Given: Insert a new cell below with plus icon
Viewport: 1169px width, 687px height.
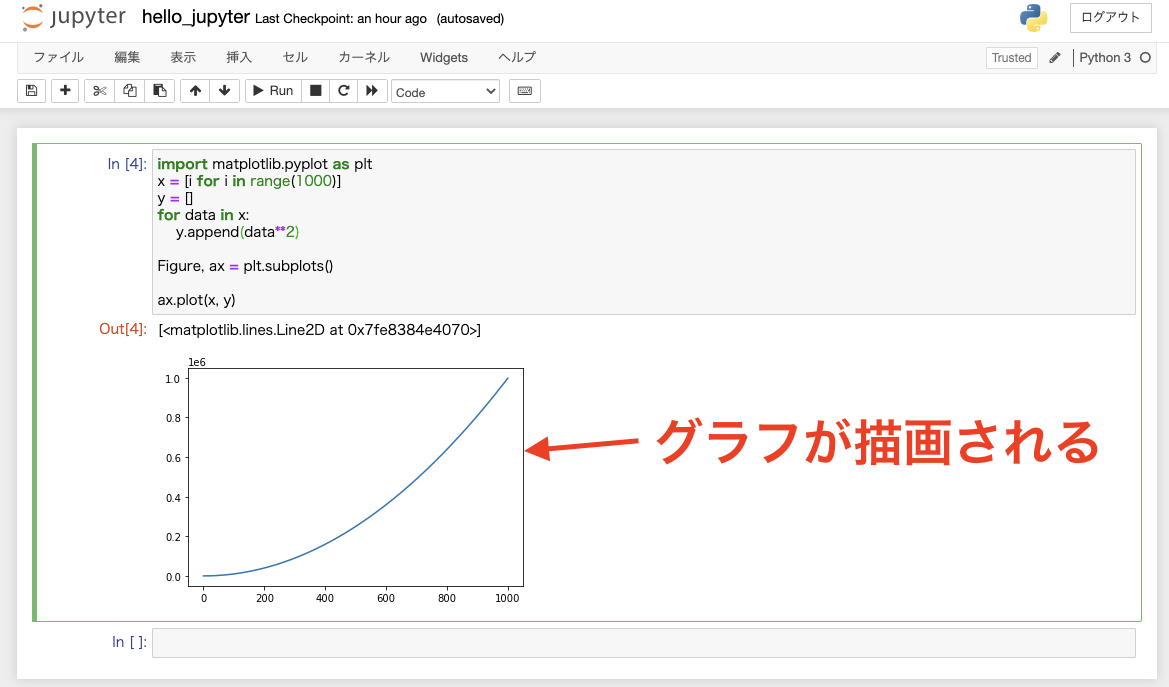Looking at the screenshot, I should [65, 91].
